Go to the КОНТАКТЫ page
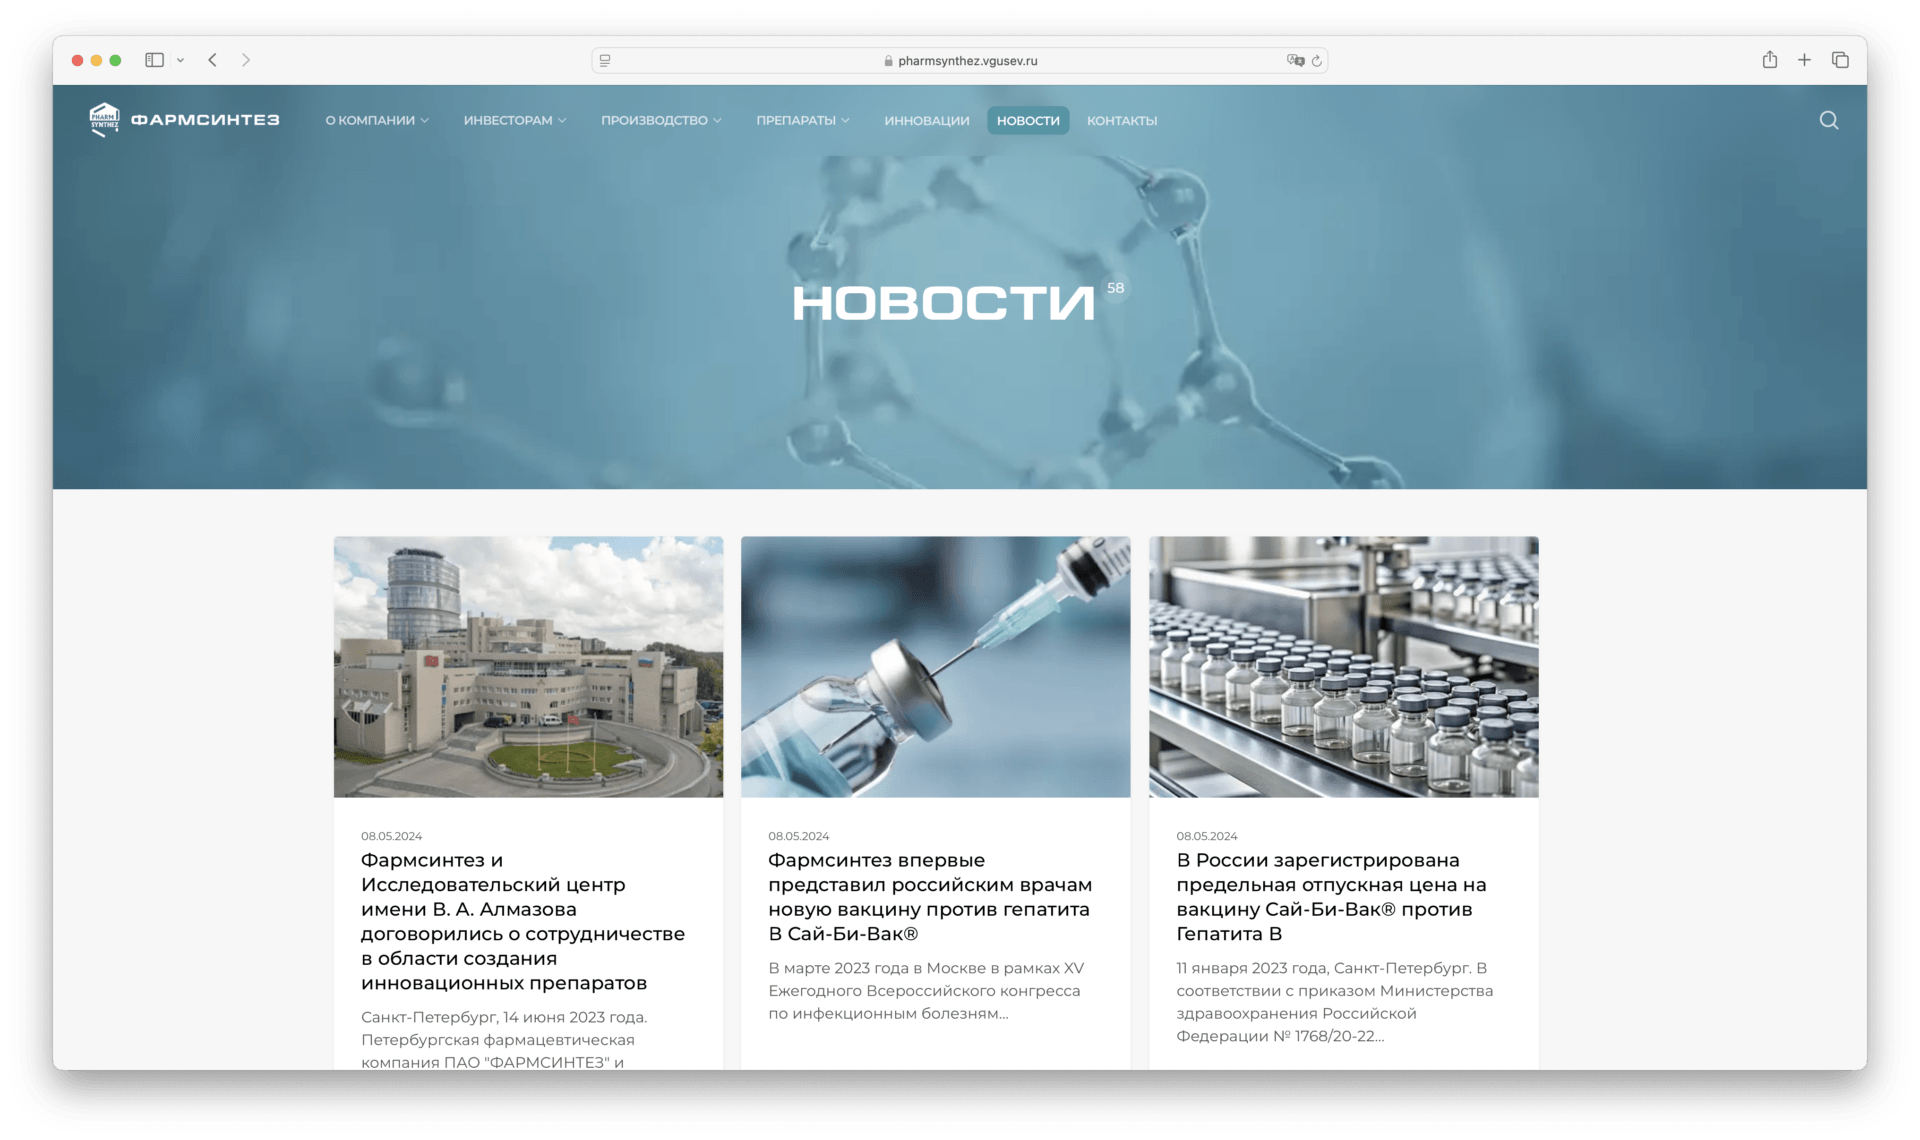 pos(1121,120)
